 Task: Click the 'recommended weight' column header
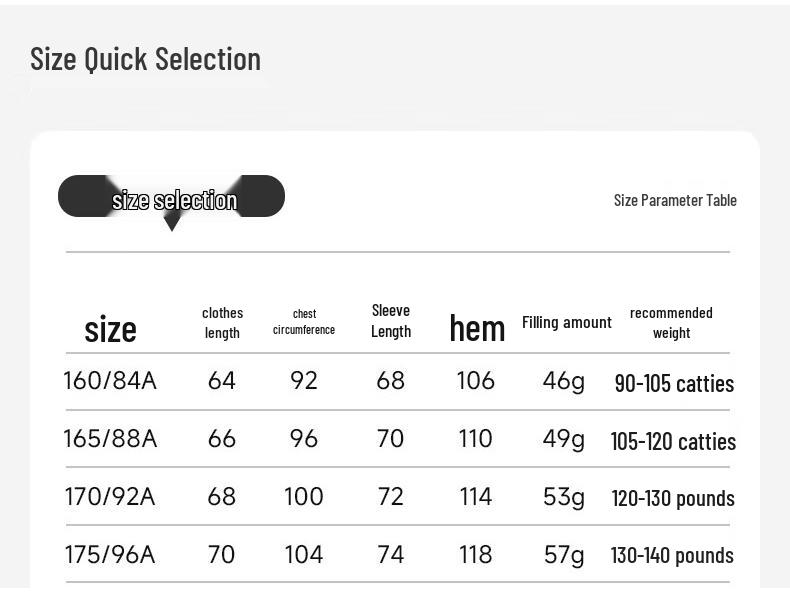click(671, 322)
